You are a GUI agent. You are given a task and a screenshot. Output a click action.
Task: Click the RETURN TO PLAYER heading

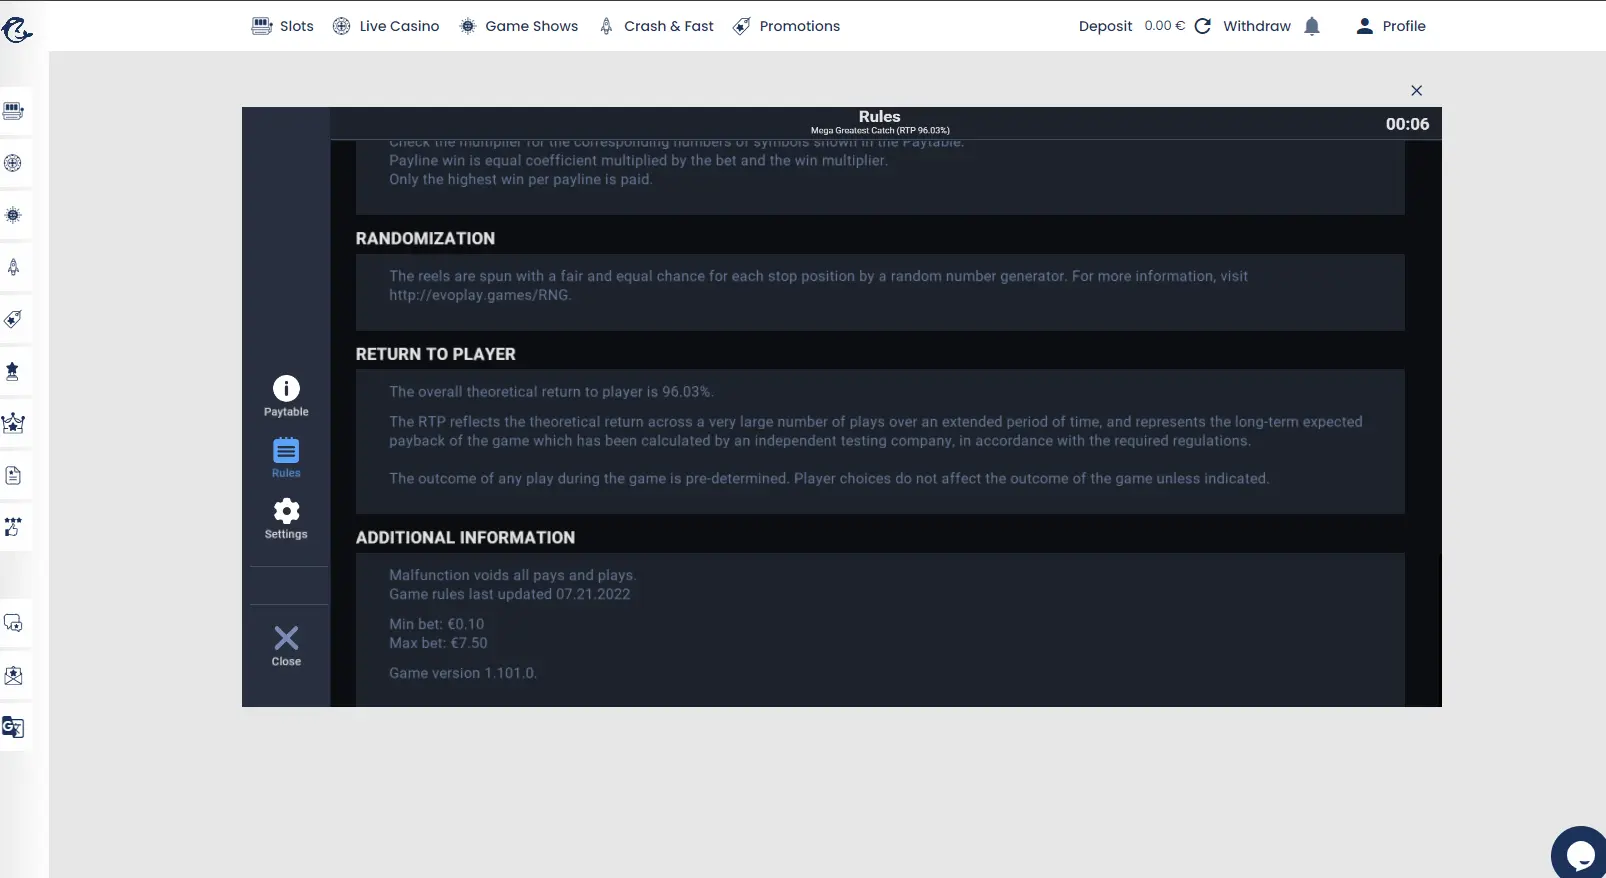pyautogui.click(x=436, y=354)
